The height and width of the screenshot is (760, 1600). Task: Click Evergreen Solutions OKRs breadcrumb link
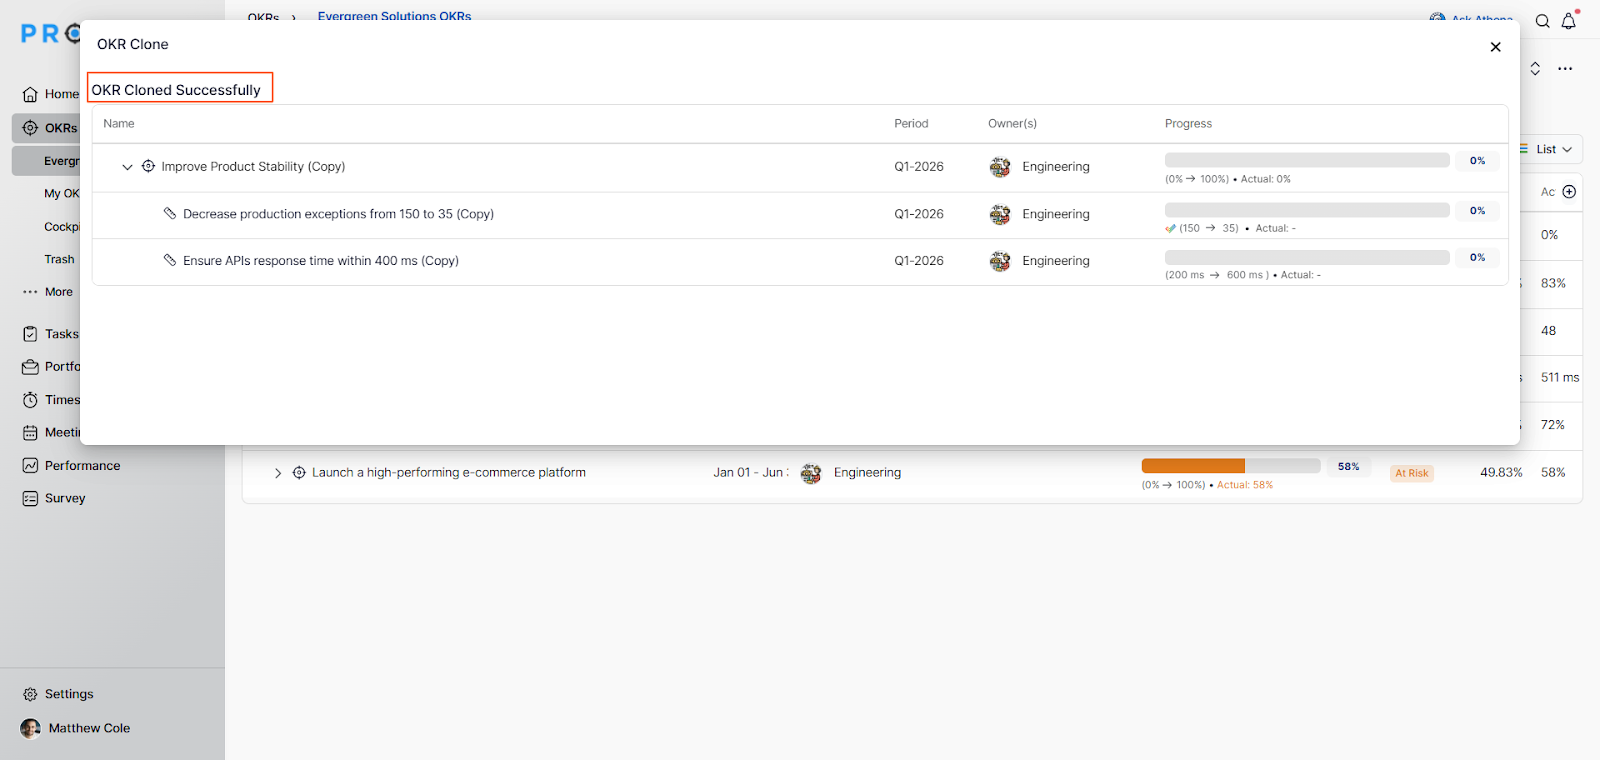coord(394,15)
